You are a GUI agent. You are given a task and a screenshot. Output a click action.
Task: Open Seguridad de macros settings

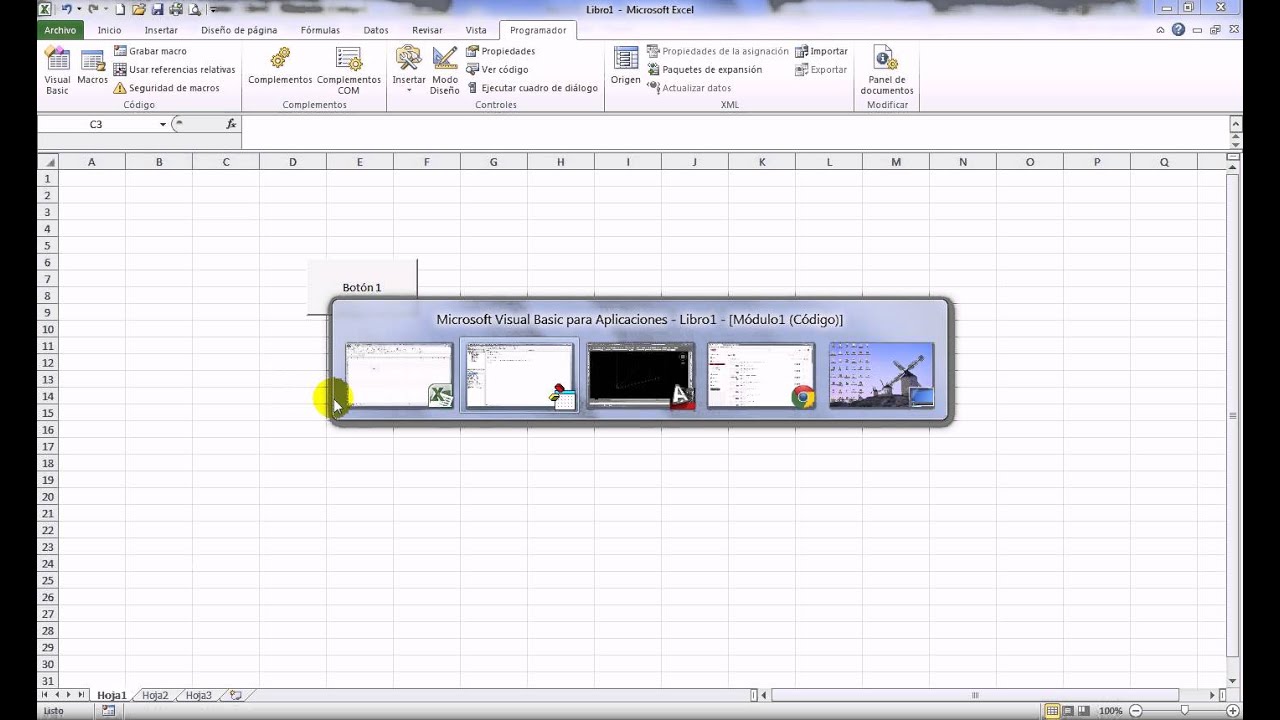click(x=166, y=88)
